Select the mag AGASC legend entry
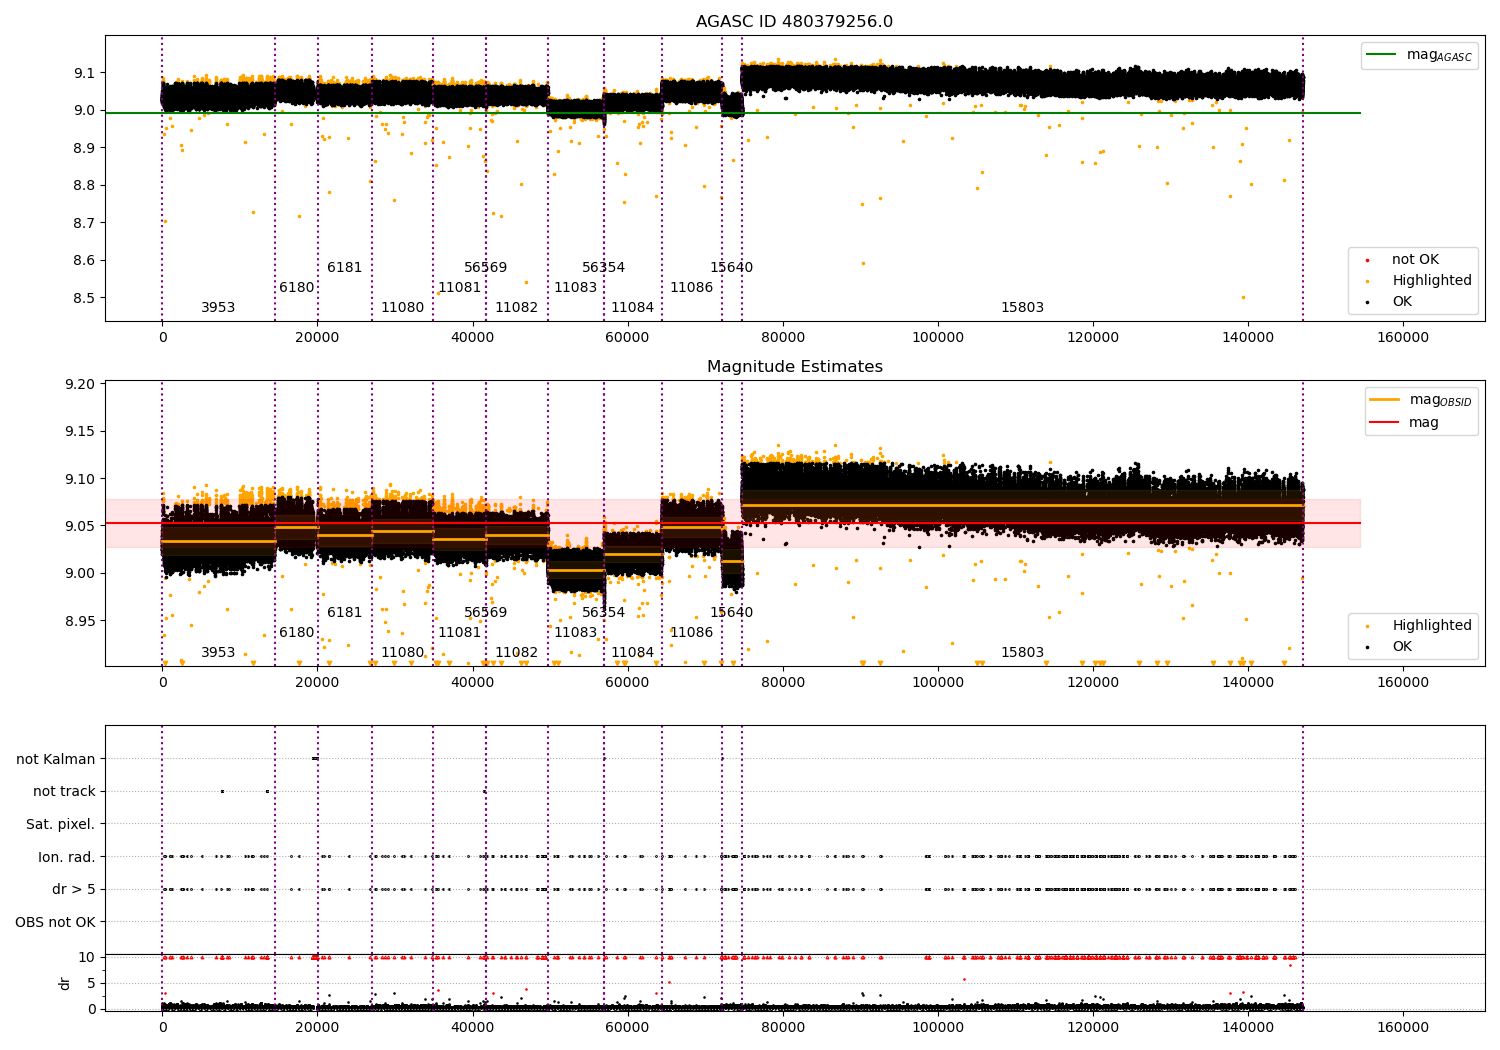Screen dimensions: 1500x1050 1419,55
